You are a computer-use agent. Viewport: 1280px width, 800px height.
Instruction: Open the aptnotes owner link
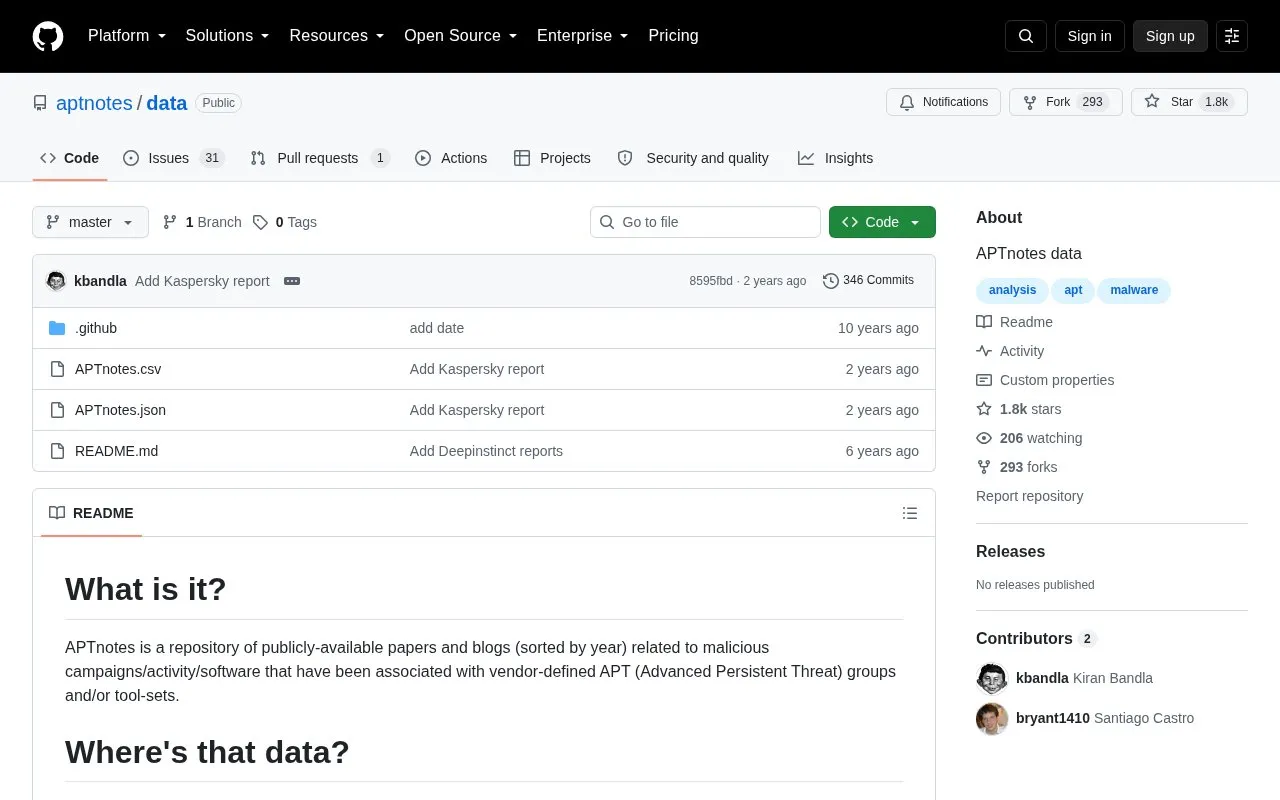[94, 103]
